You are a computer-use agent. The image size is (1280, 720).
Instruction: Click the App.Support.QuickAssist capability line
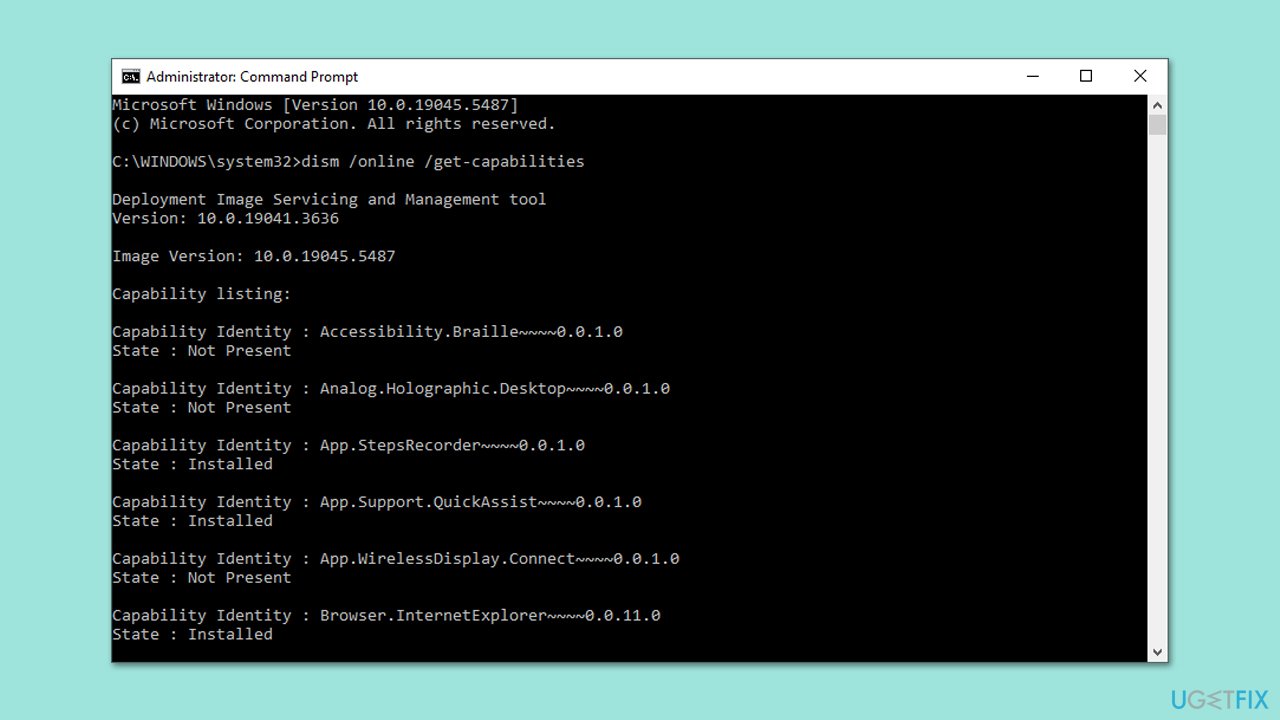[377, 502]
